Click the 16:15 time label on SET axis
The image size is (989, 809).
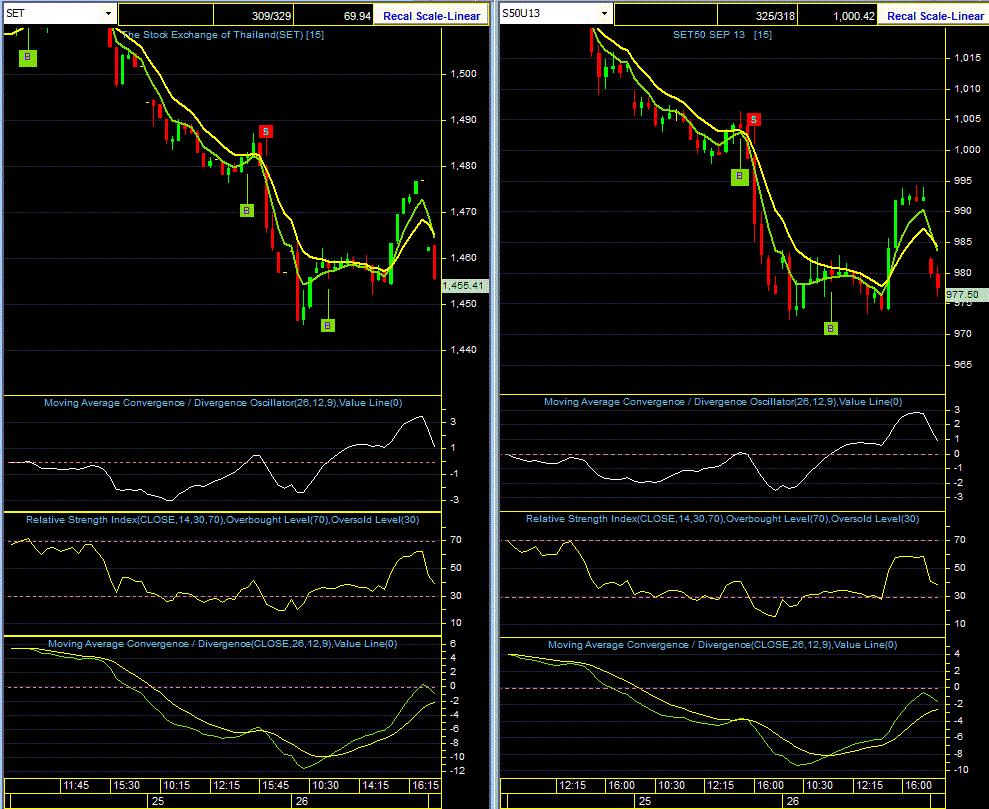pos(425,785)
